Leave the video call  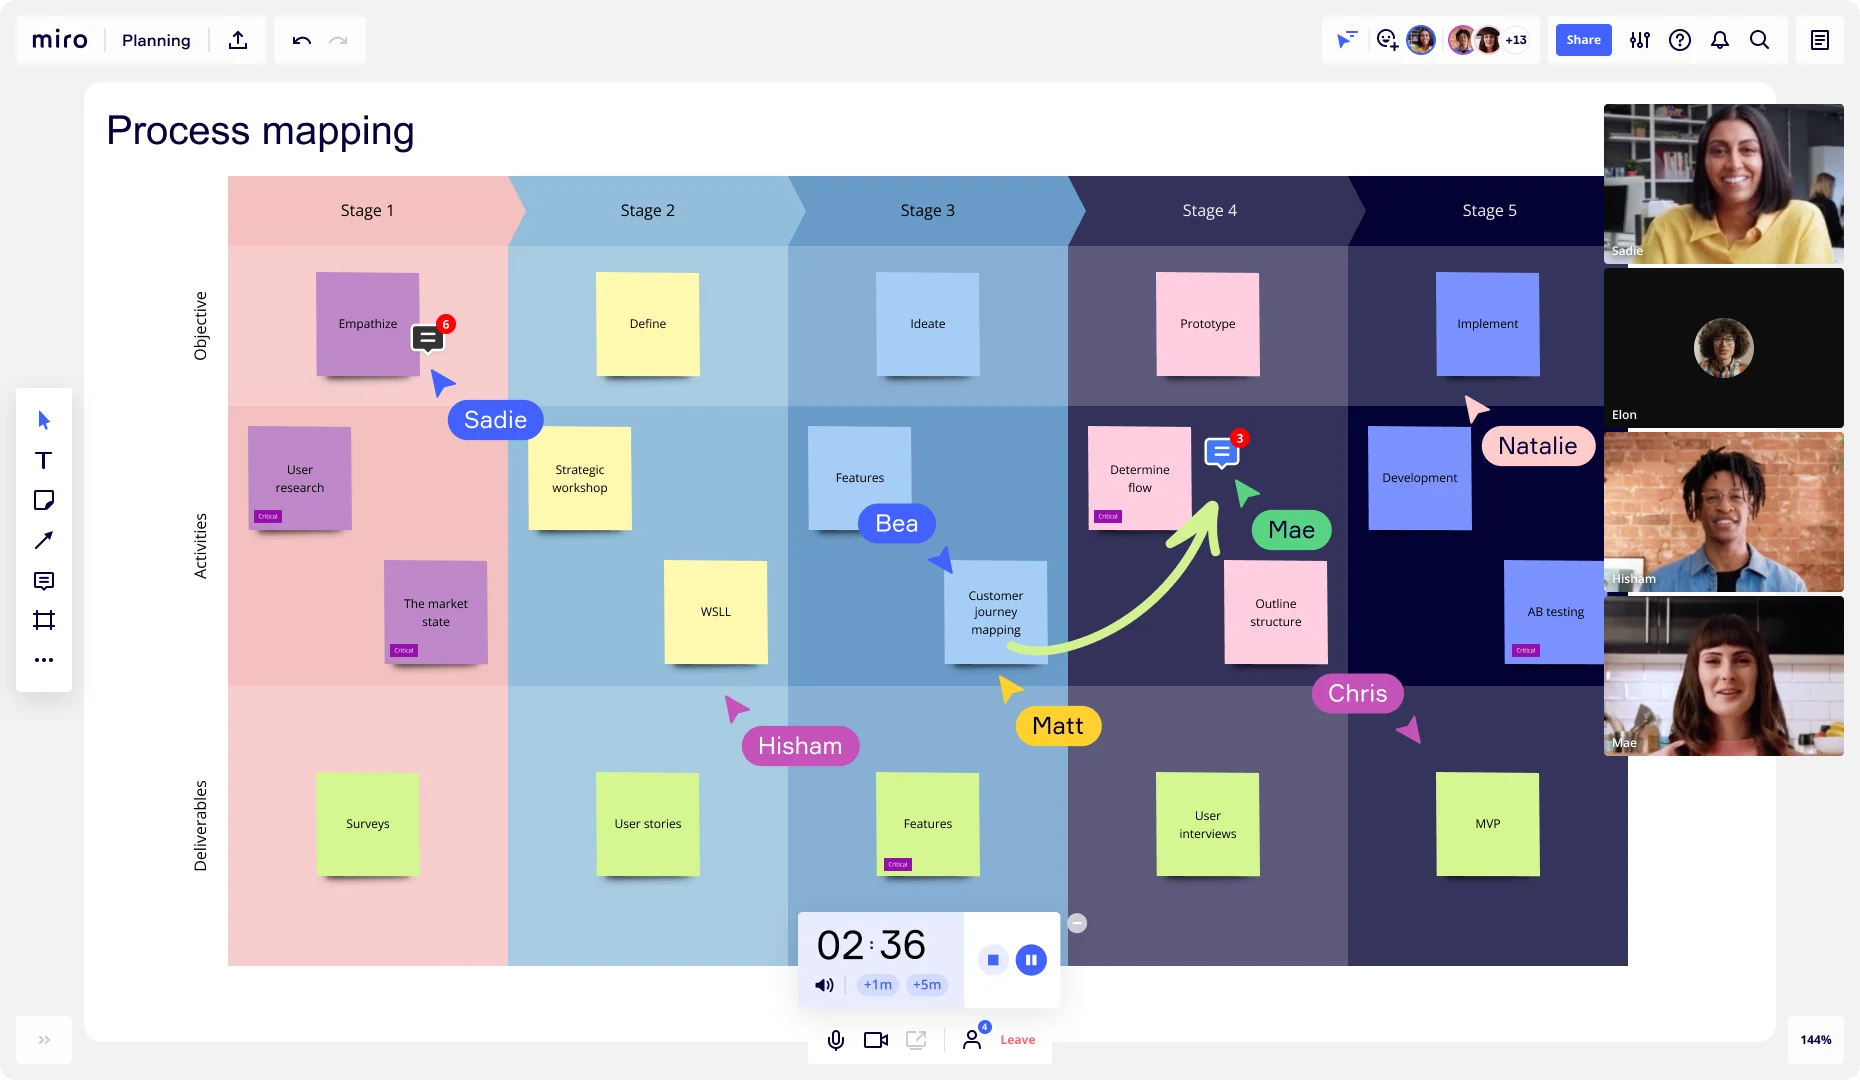(x=1018, y=1040)
